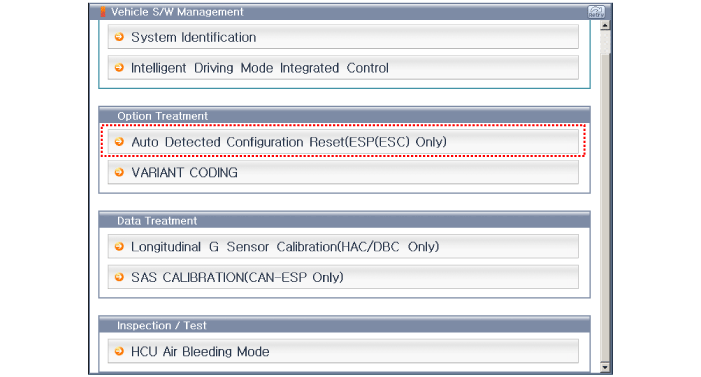This screenshot has width=701, height=377.
Task: Click orange arrow icon beside VARIANT CODING
Action: click(119, 172)
